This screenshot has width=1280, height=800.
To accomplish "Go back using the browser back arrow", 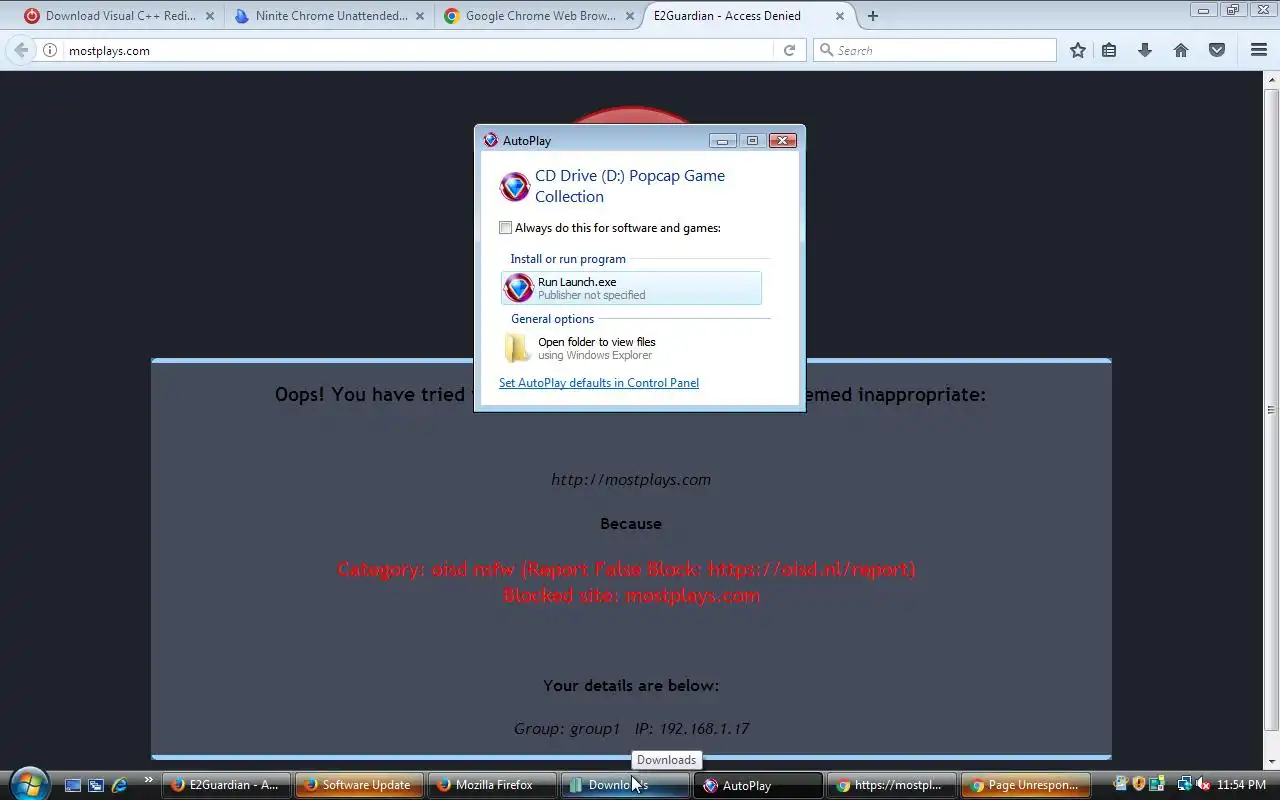I will tap(21, 50).
